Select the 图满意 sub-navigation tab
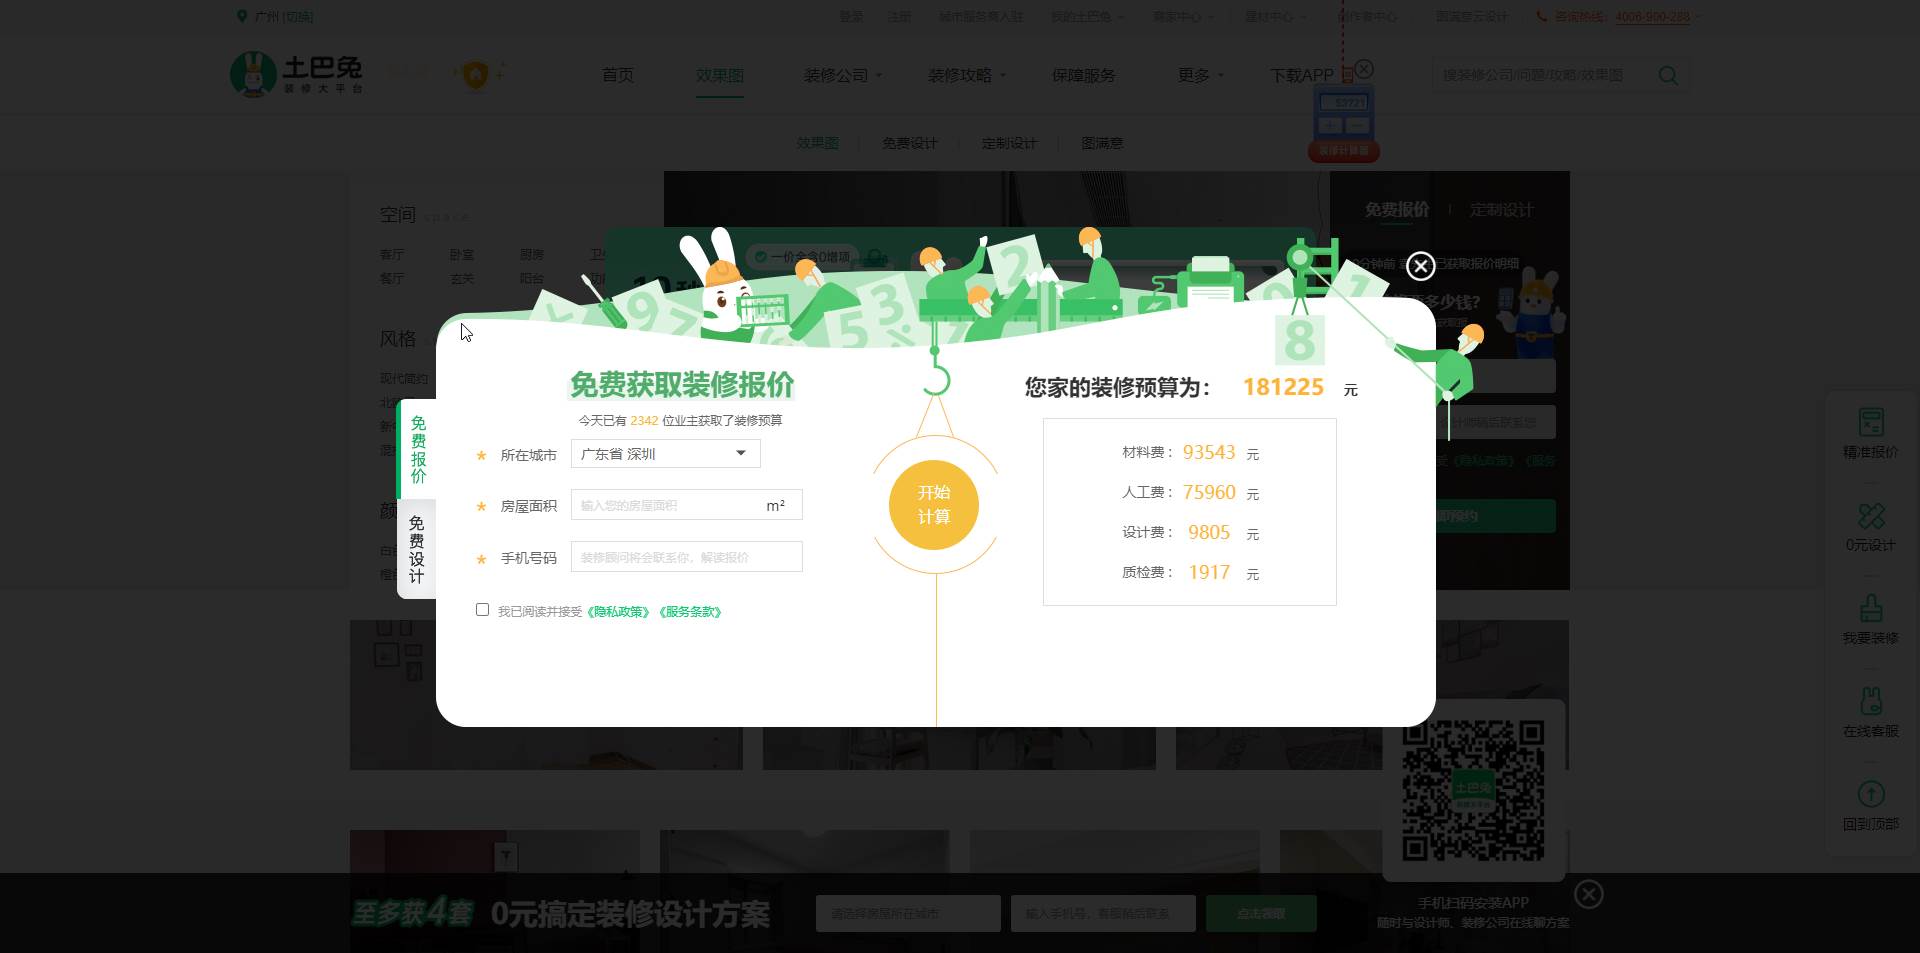Viewport: 1920px width, 953px height. click(x=1102, y=143)
